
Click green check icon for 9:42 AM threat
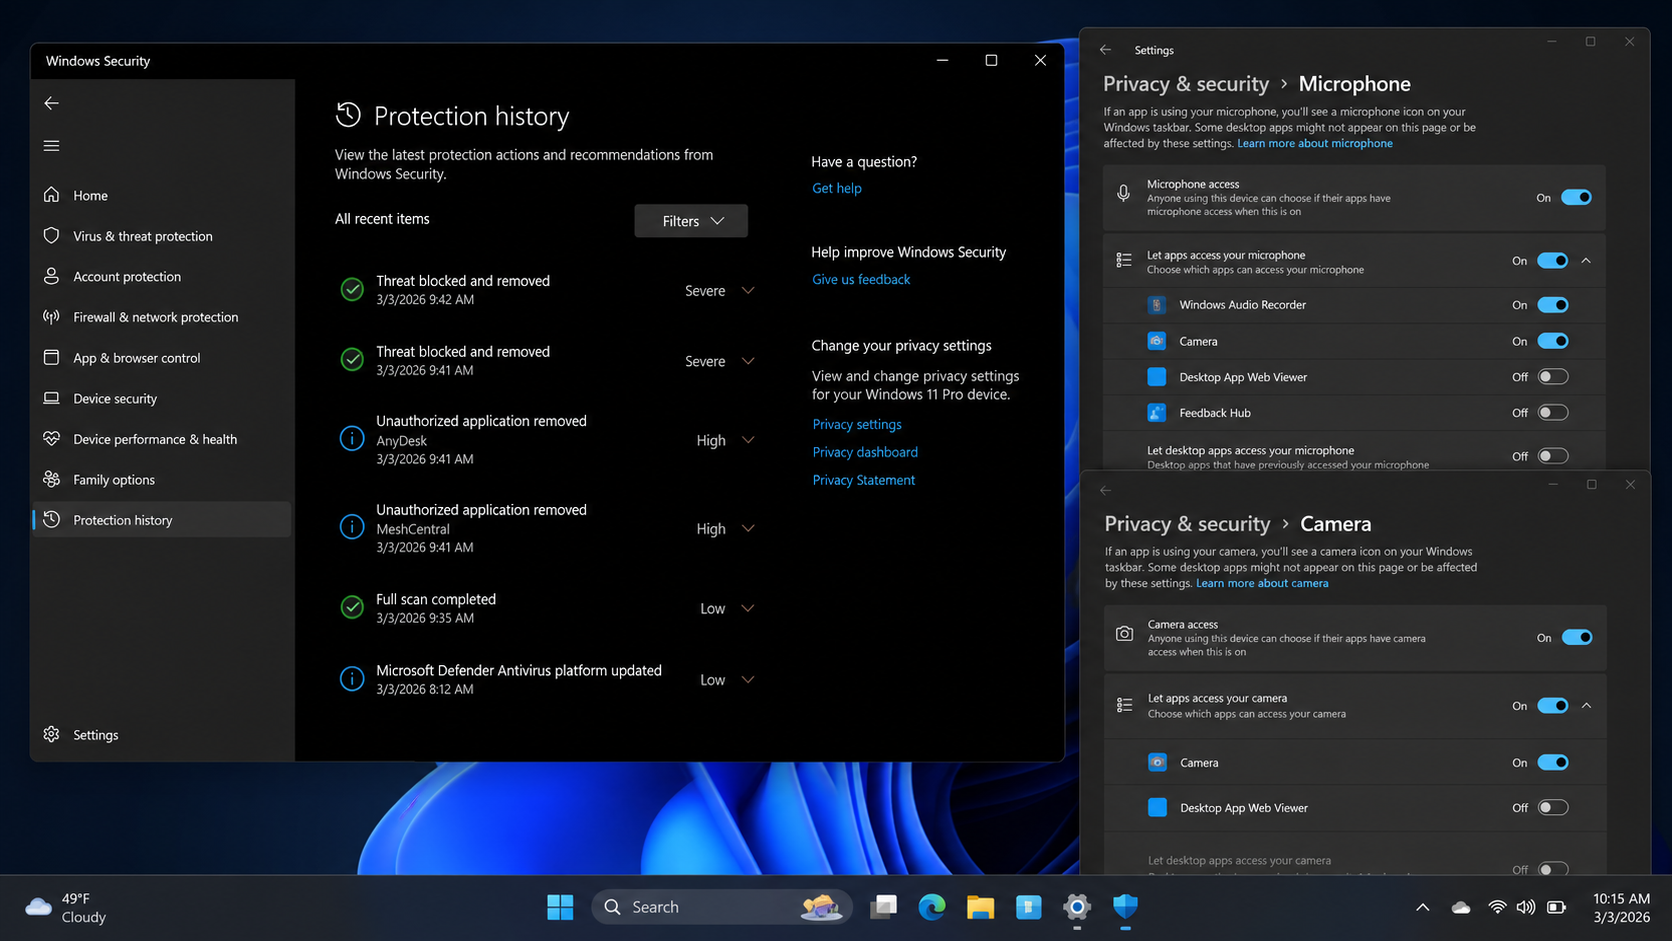(x=352, y=290)
